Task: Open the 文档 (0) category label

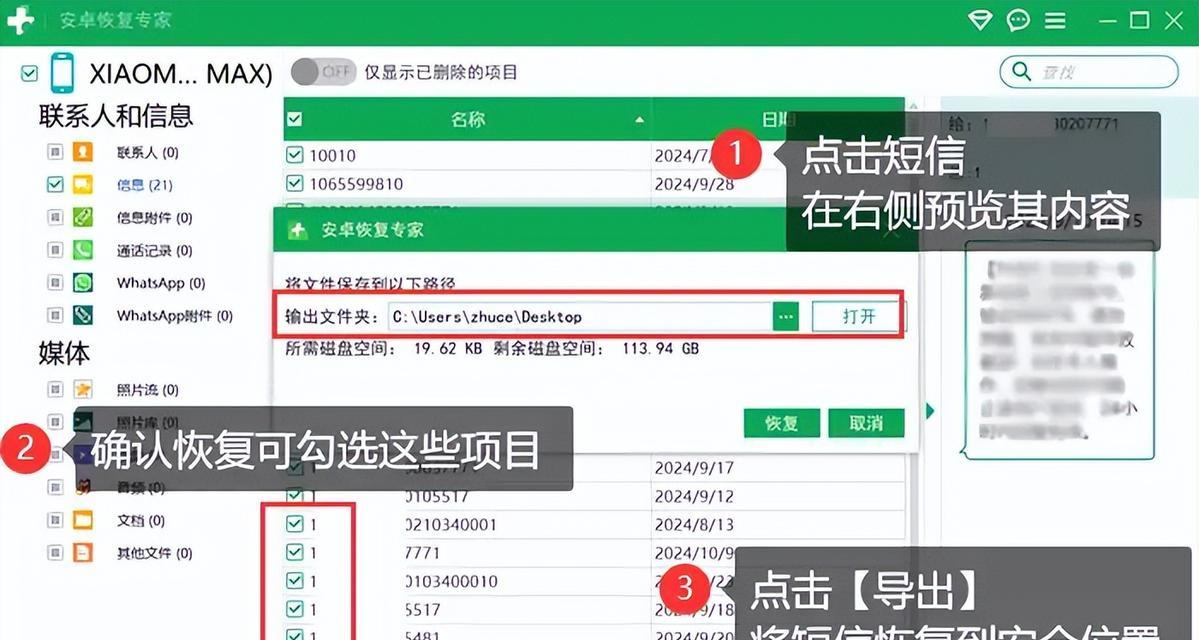Action: 141,521
